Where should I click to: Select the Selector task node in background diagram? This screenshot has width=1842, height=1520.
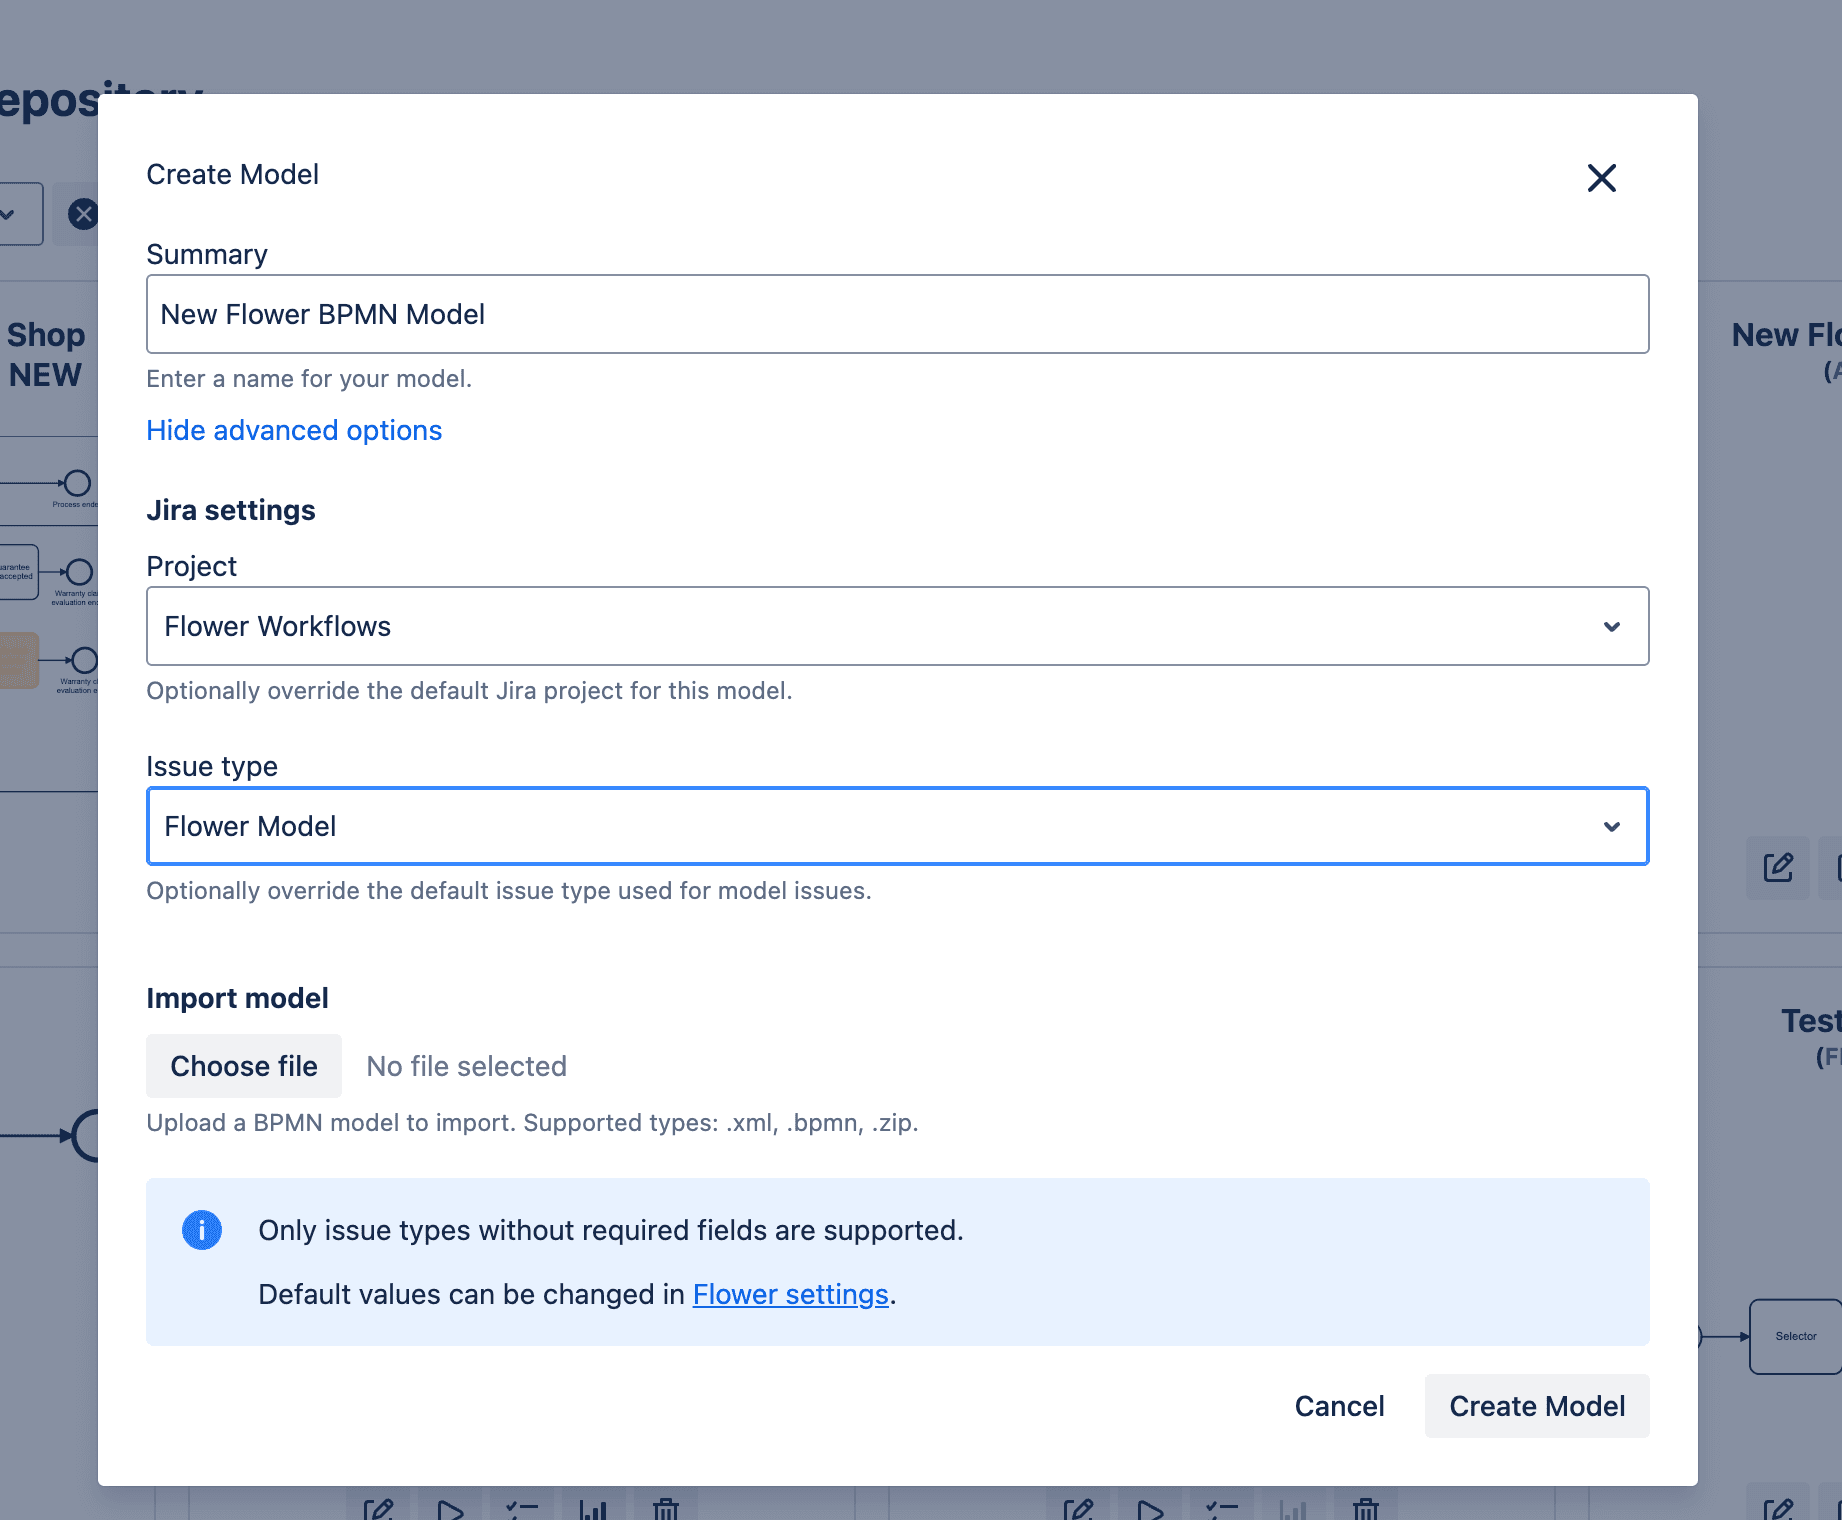[x=1795, y=1336]
